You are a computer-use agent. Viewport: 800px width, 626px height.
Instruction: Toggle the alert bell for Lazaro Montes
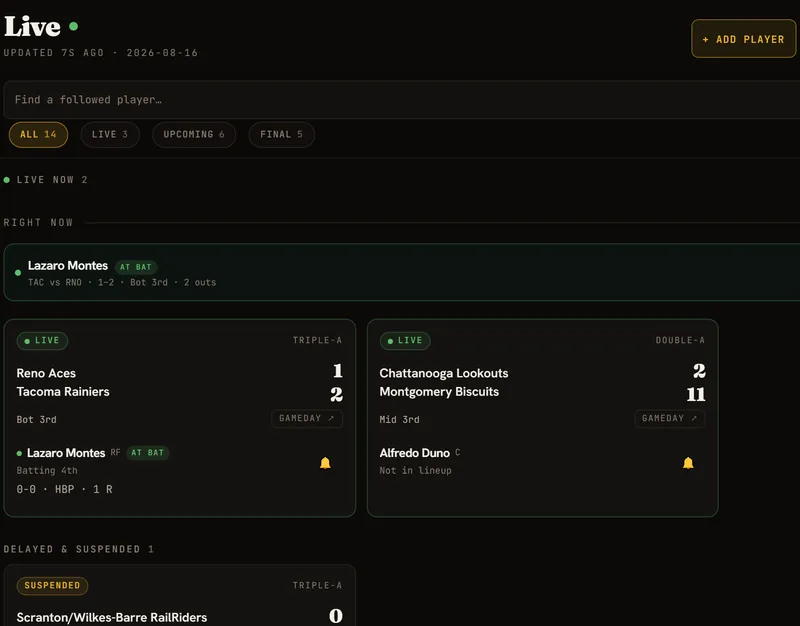click(325, 463)
